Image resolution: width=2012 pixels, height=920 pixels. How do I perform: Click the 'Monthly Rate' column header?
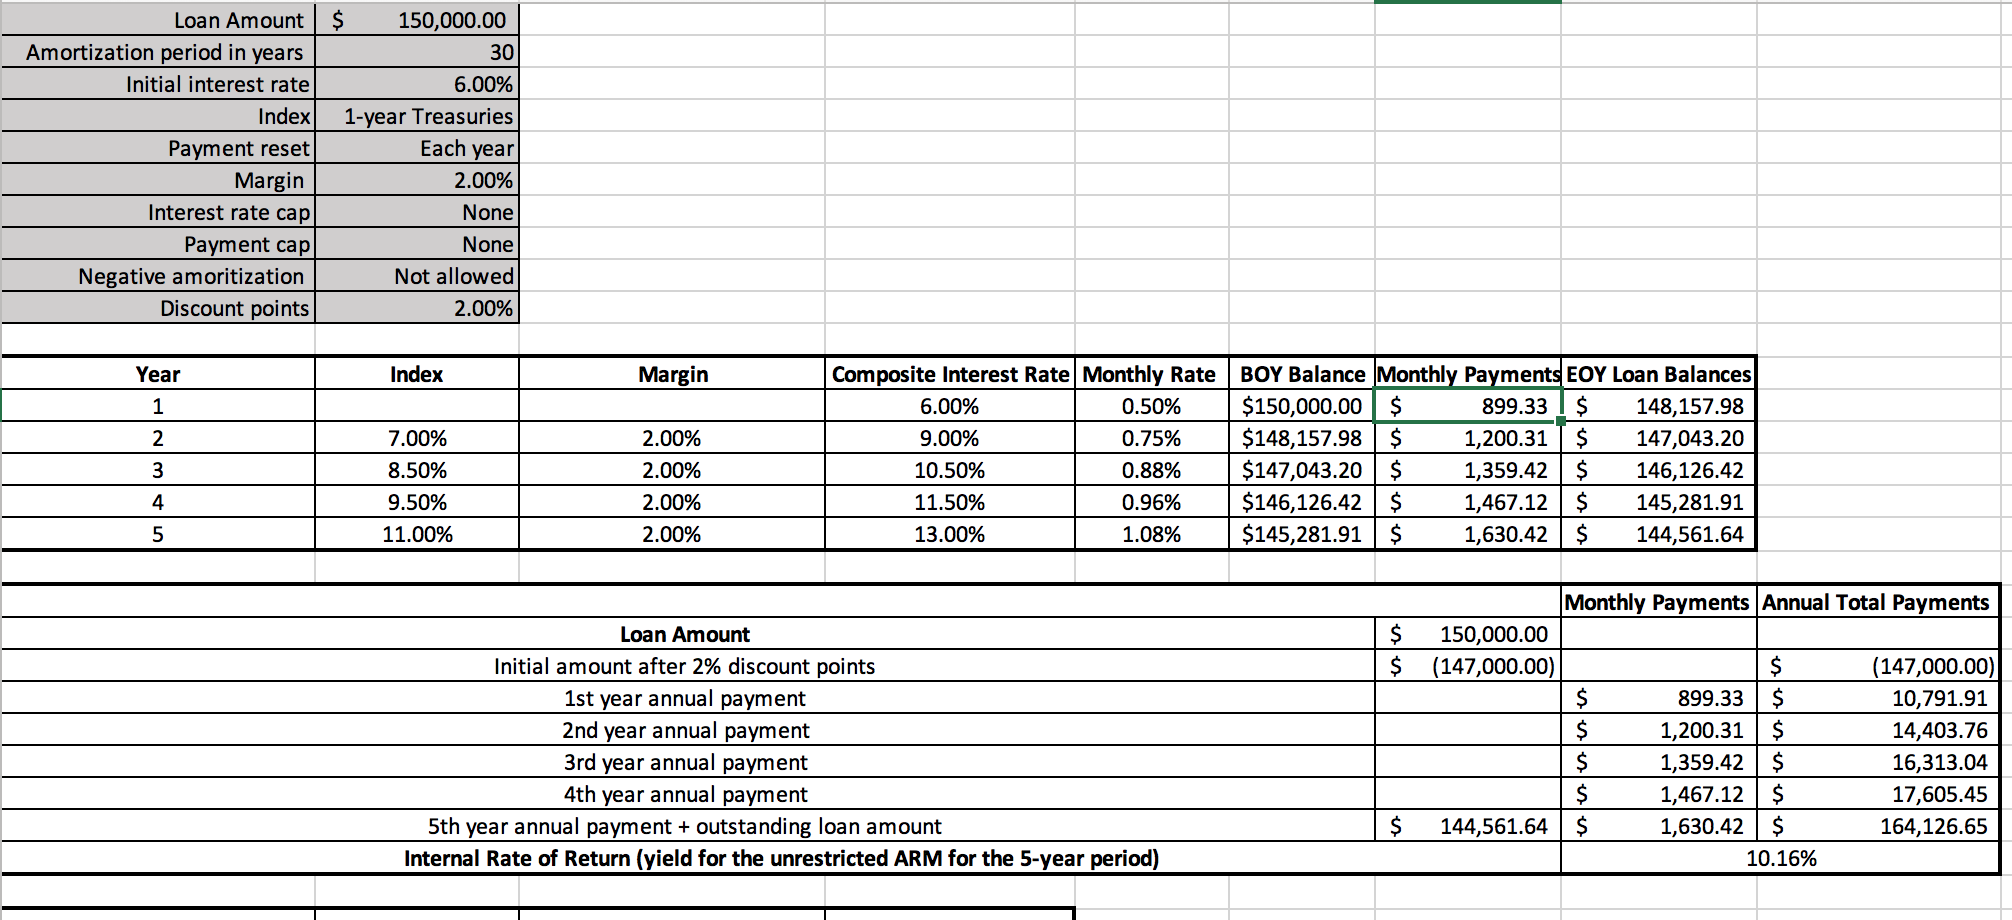click(1151, 374)
